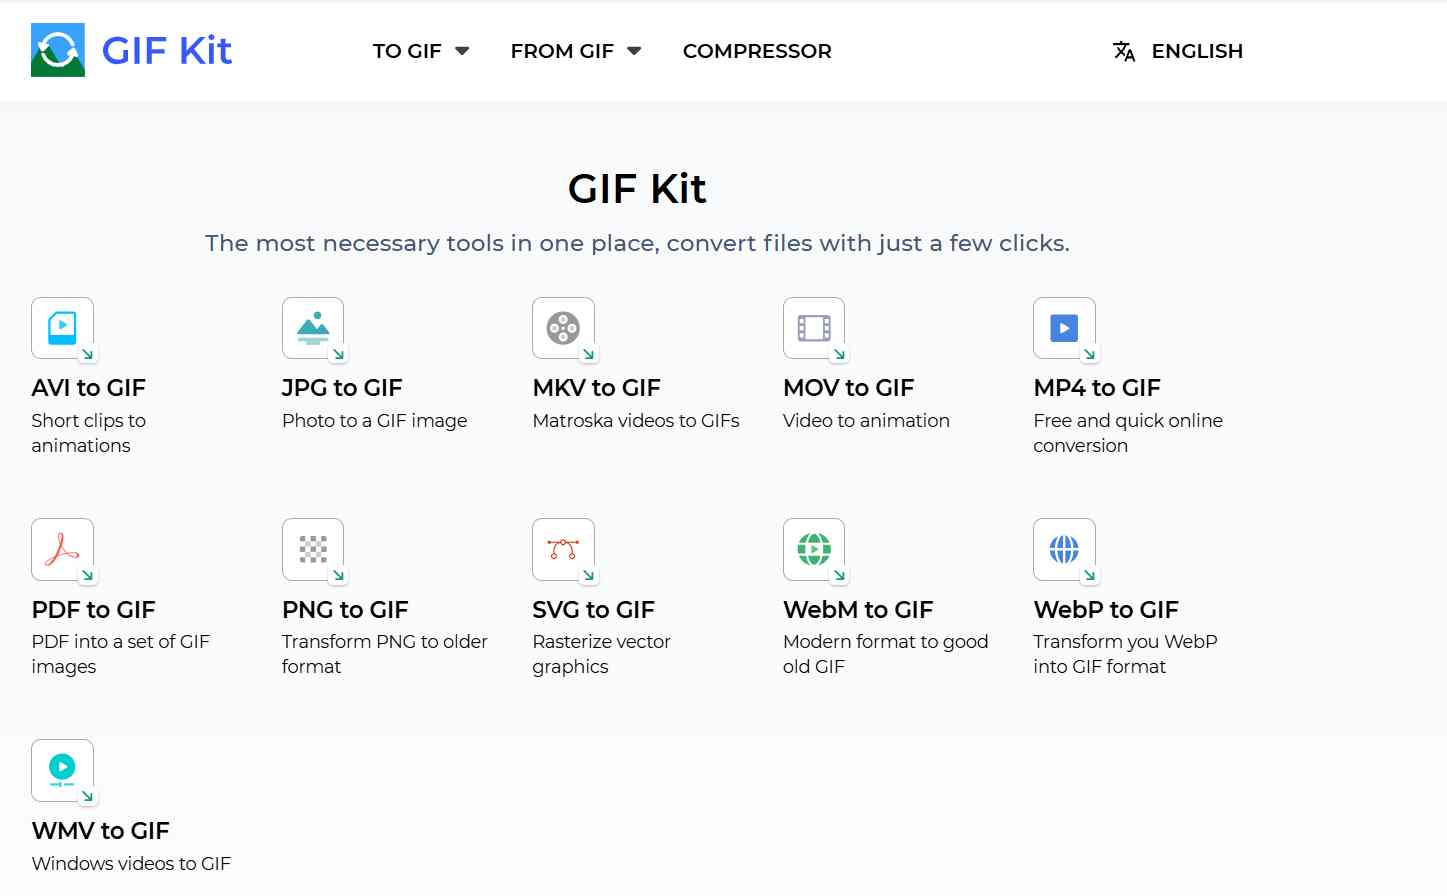Select the JPG to GIF tool icon
1447x896 pixels.
pos(313,329)
